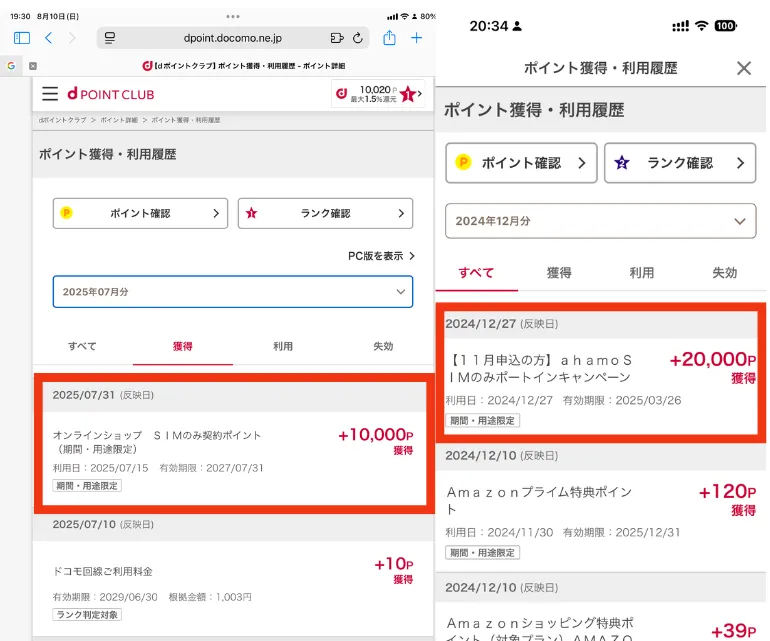This screenshot has width=770, height=641.
Task: Close the current tab with x icon
Action: [33, 66]
